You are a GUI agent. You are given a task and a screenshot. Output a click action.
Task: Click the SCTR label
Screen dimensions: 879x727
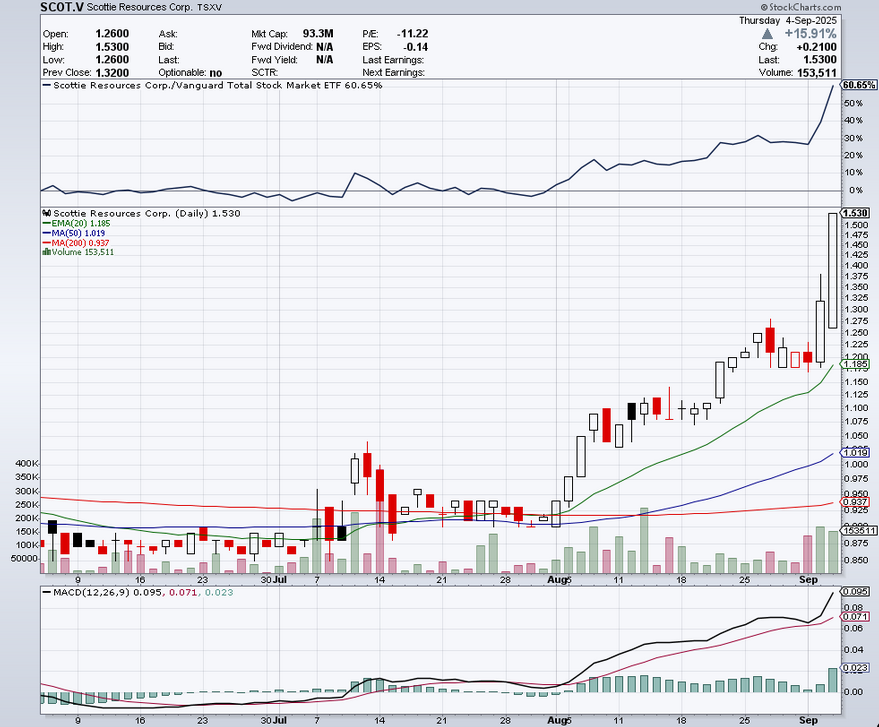[265, 73]
